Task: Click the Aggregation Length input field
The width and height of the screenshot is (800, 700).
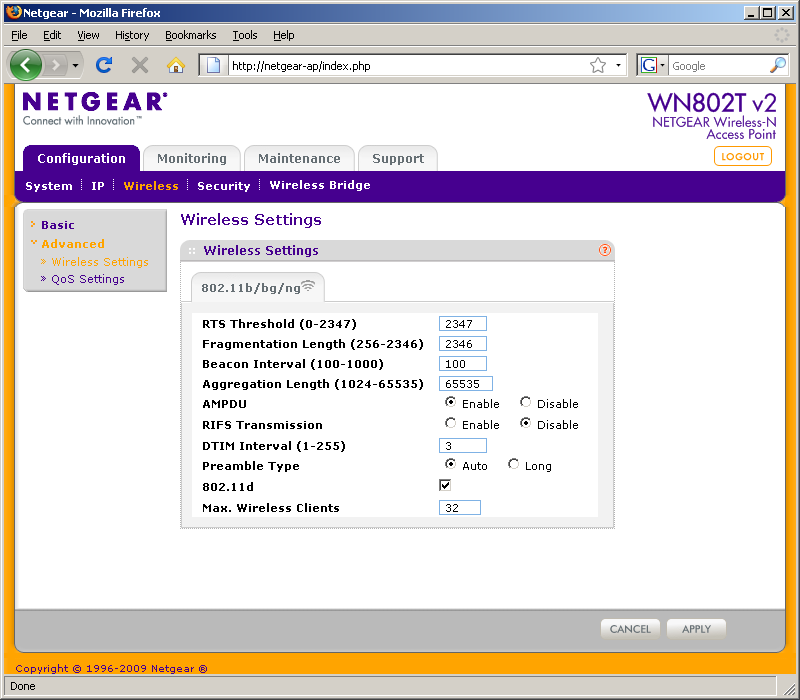Action: (466, 383)
